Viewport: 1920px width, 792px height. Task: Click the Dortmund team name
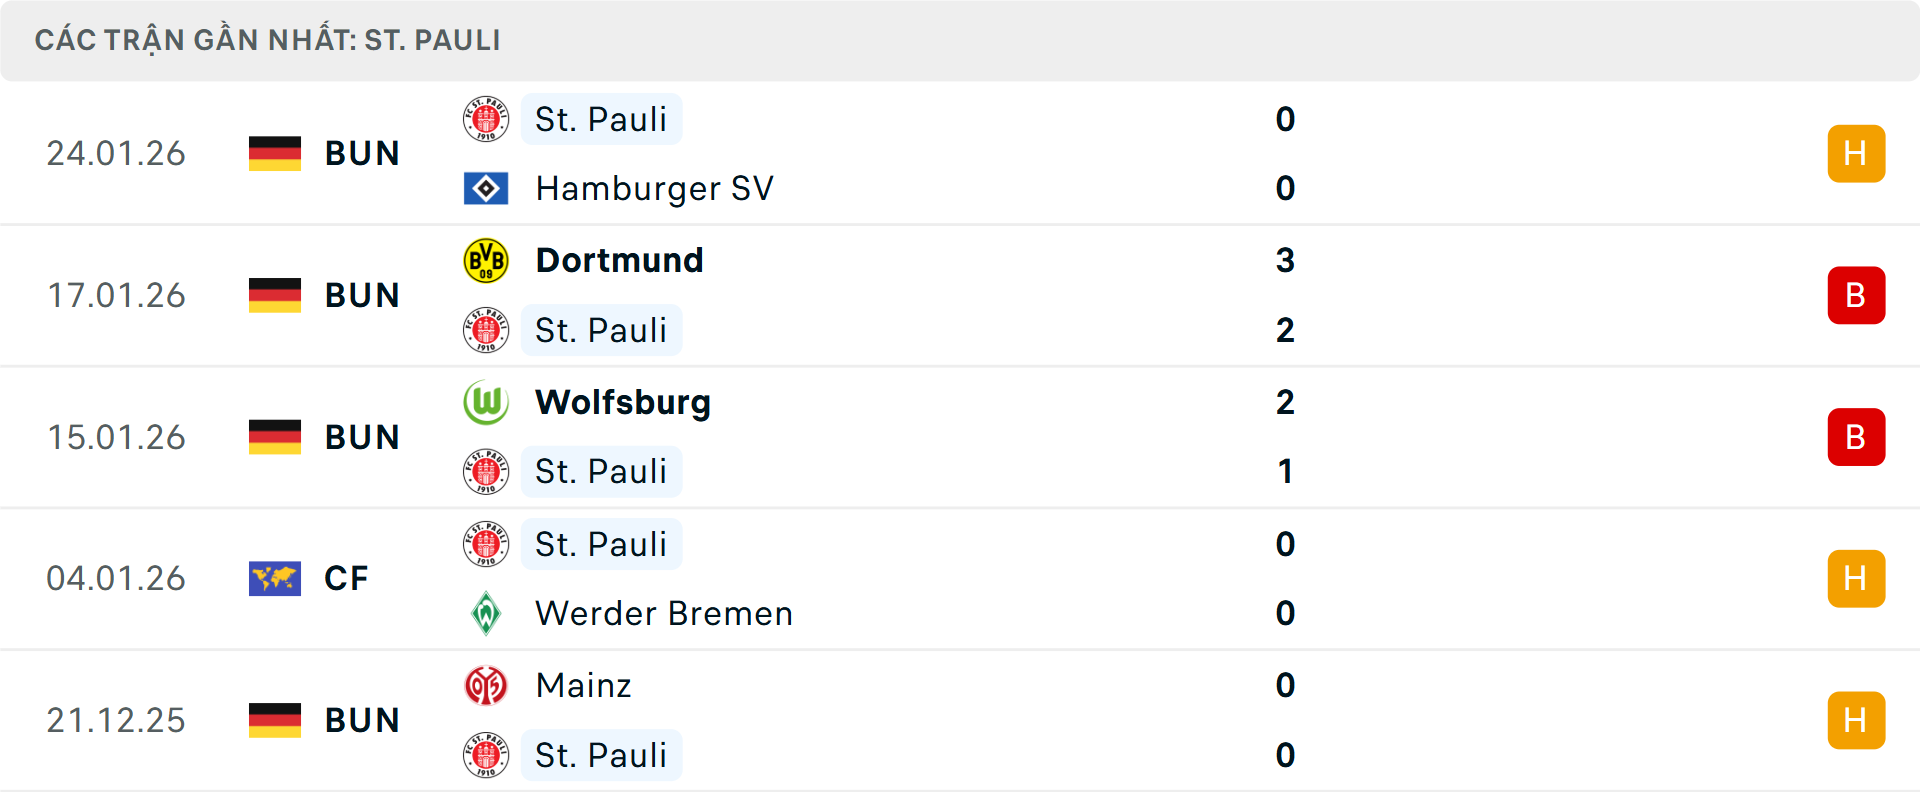click(619, 260)
